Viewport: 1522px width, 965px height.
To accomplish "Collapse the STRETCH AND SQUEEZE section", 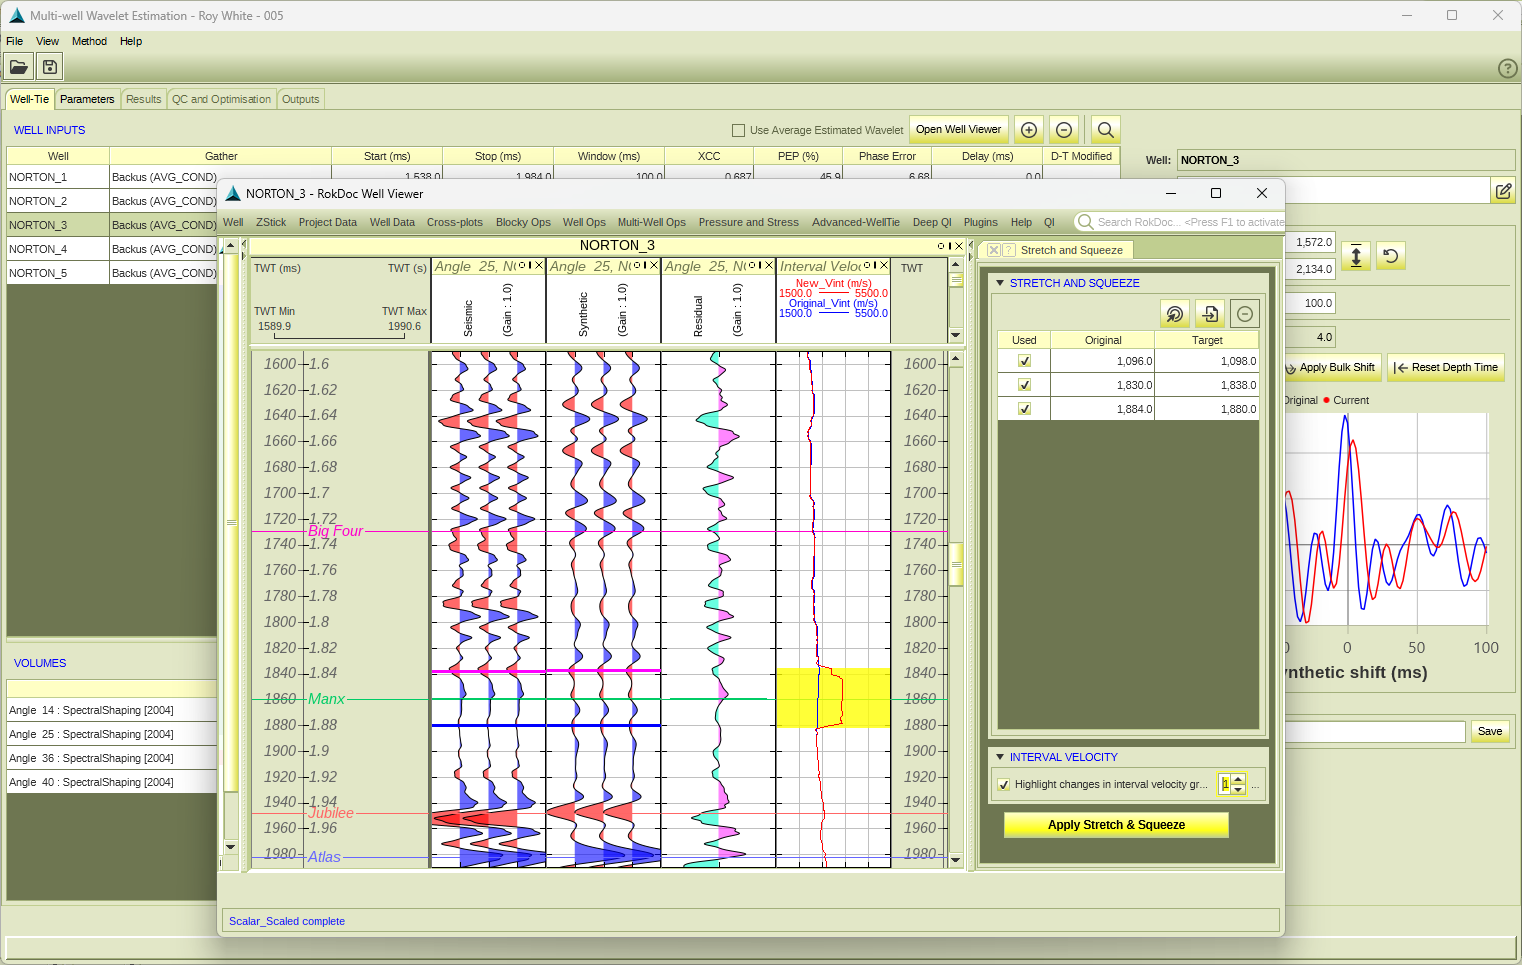I will point(1000,283).
